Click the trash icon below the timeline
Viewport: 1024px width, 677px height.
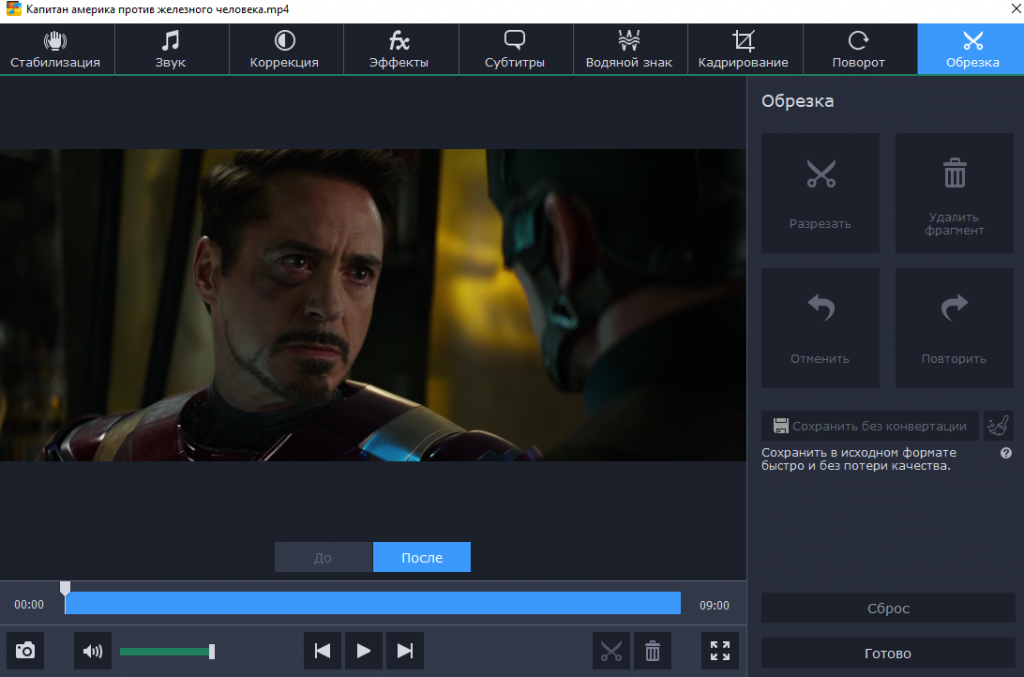tap(652, 651)
